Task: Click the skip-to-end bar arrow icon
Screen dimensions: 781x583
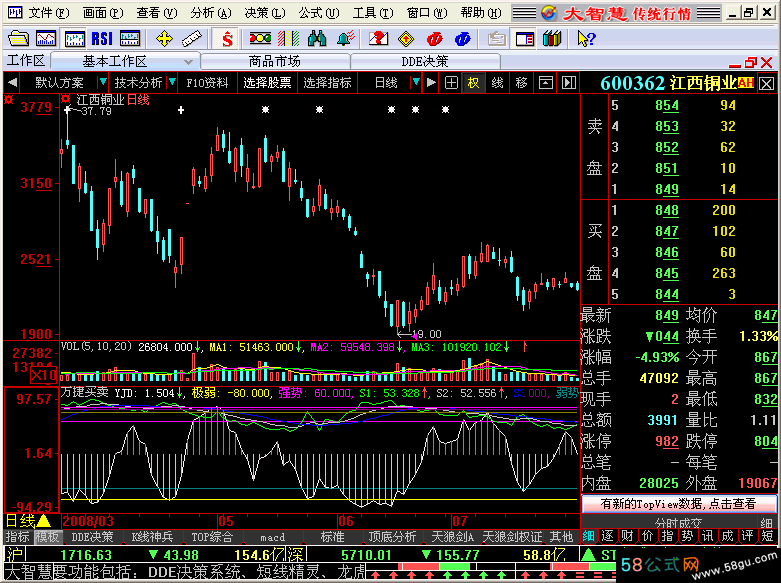Action: pos(569,83)
